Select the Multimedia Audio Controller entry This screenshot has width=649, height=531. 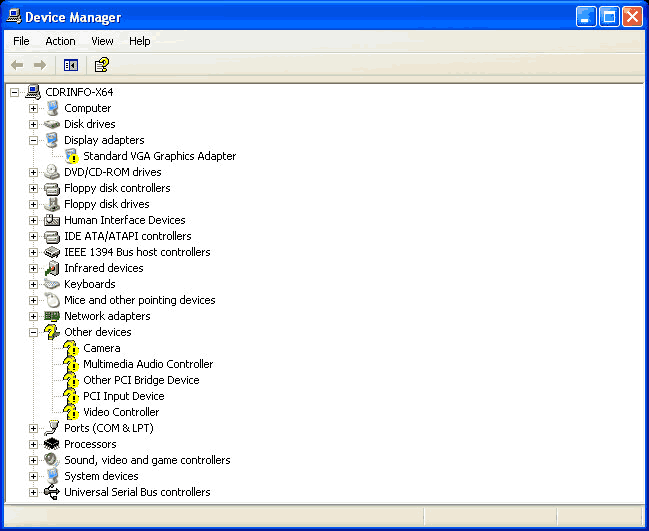148,364
